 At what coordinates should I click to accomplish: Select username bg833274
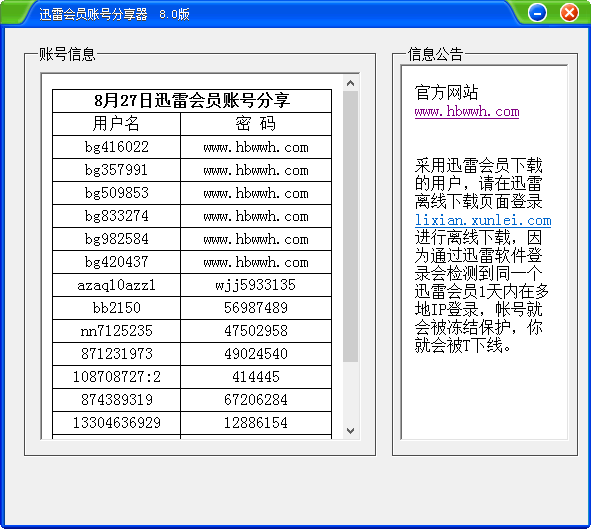tap(116, 216)
